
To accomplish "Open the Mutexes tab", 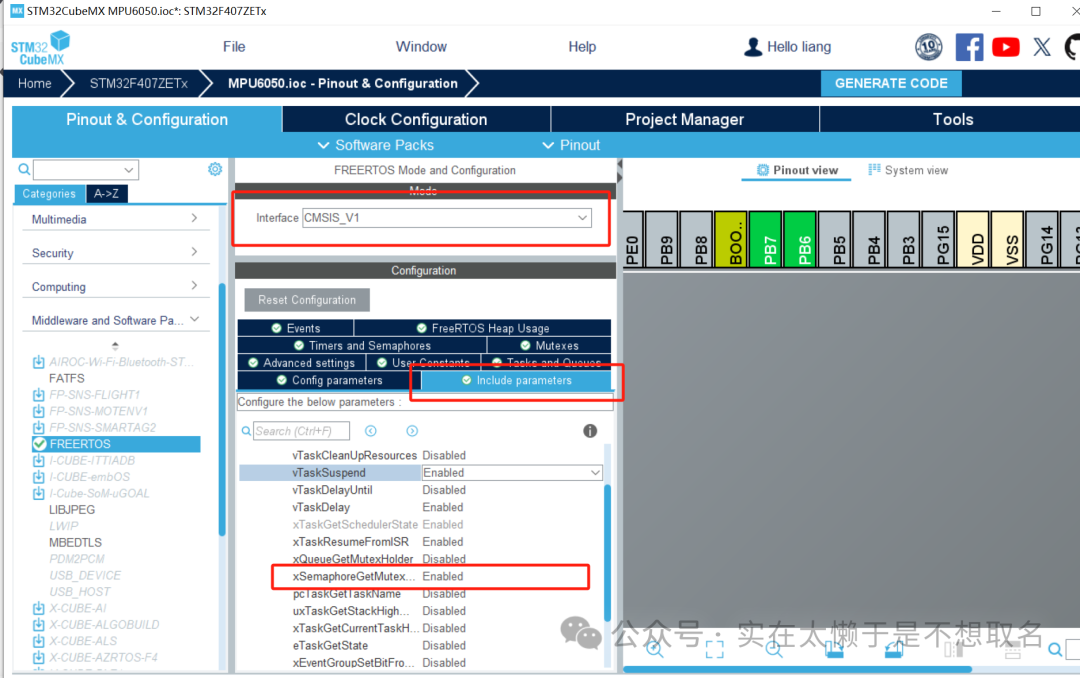I will (550, 345).
